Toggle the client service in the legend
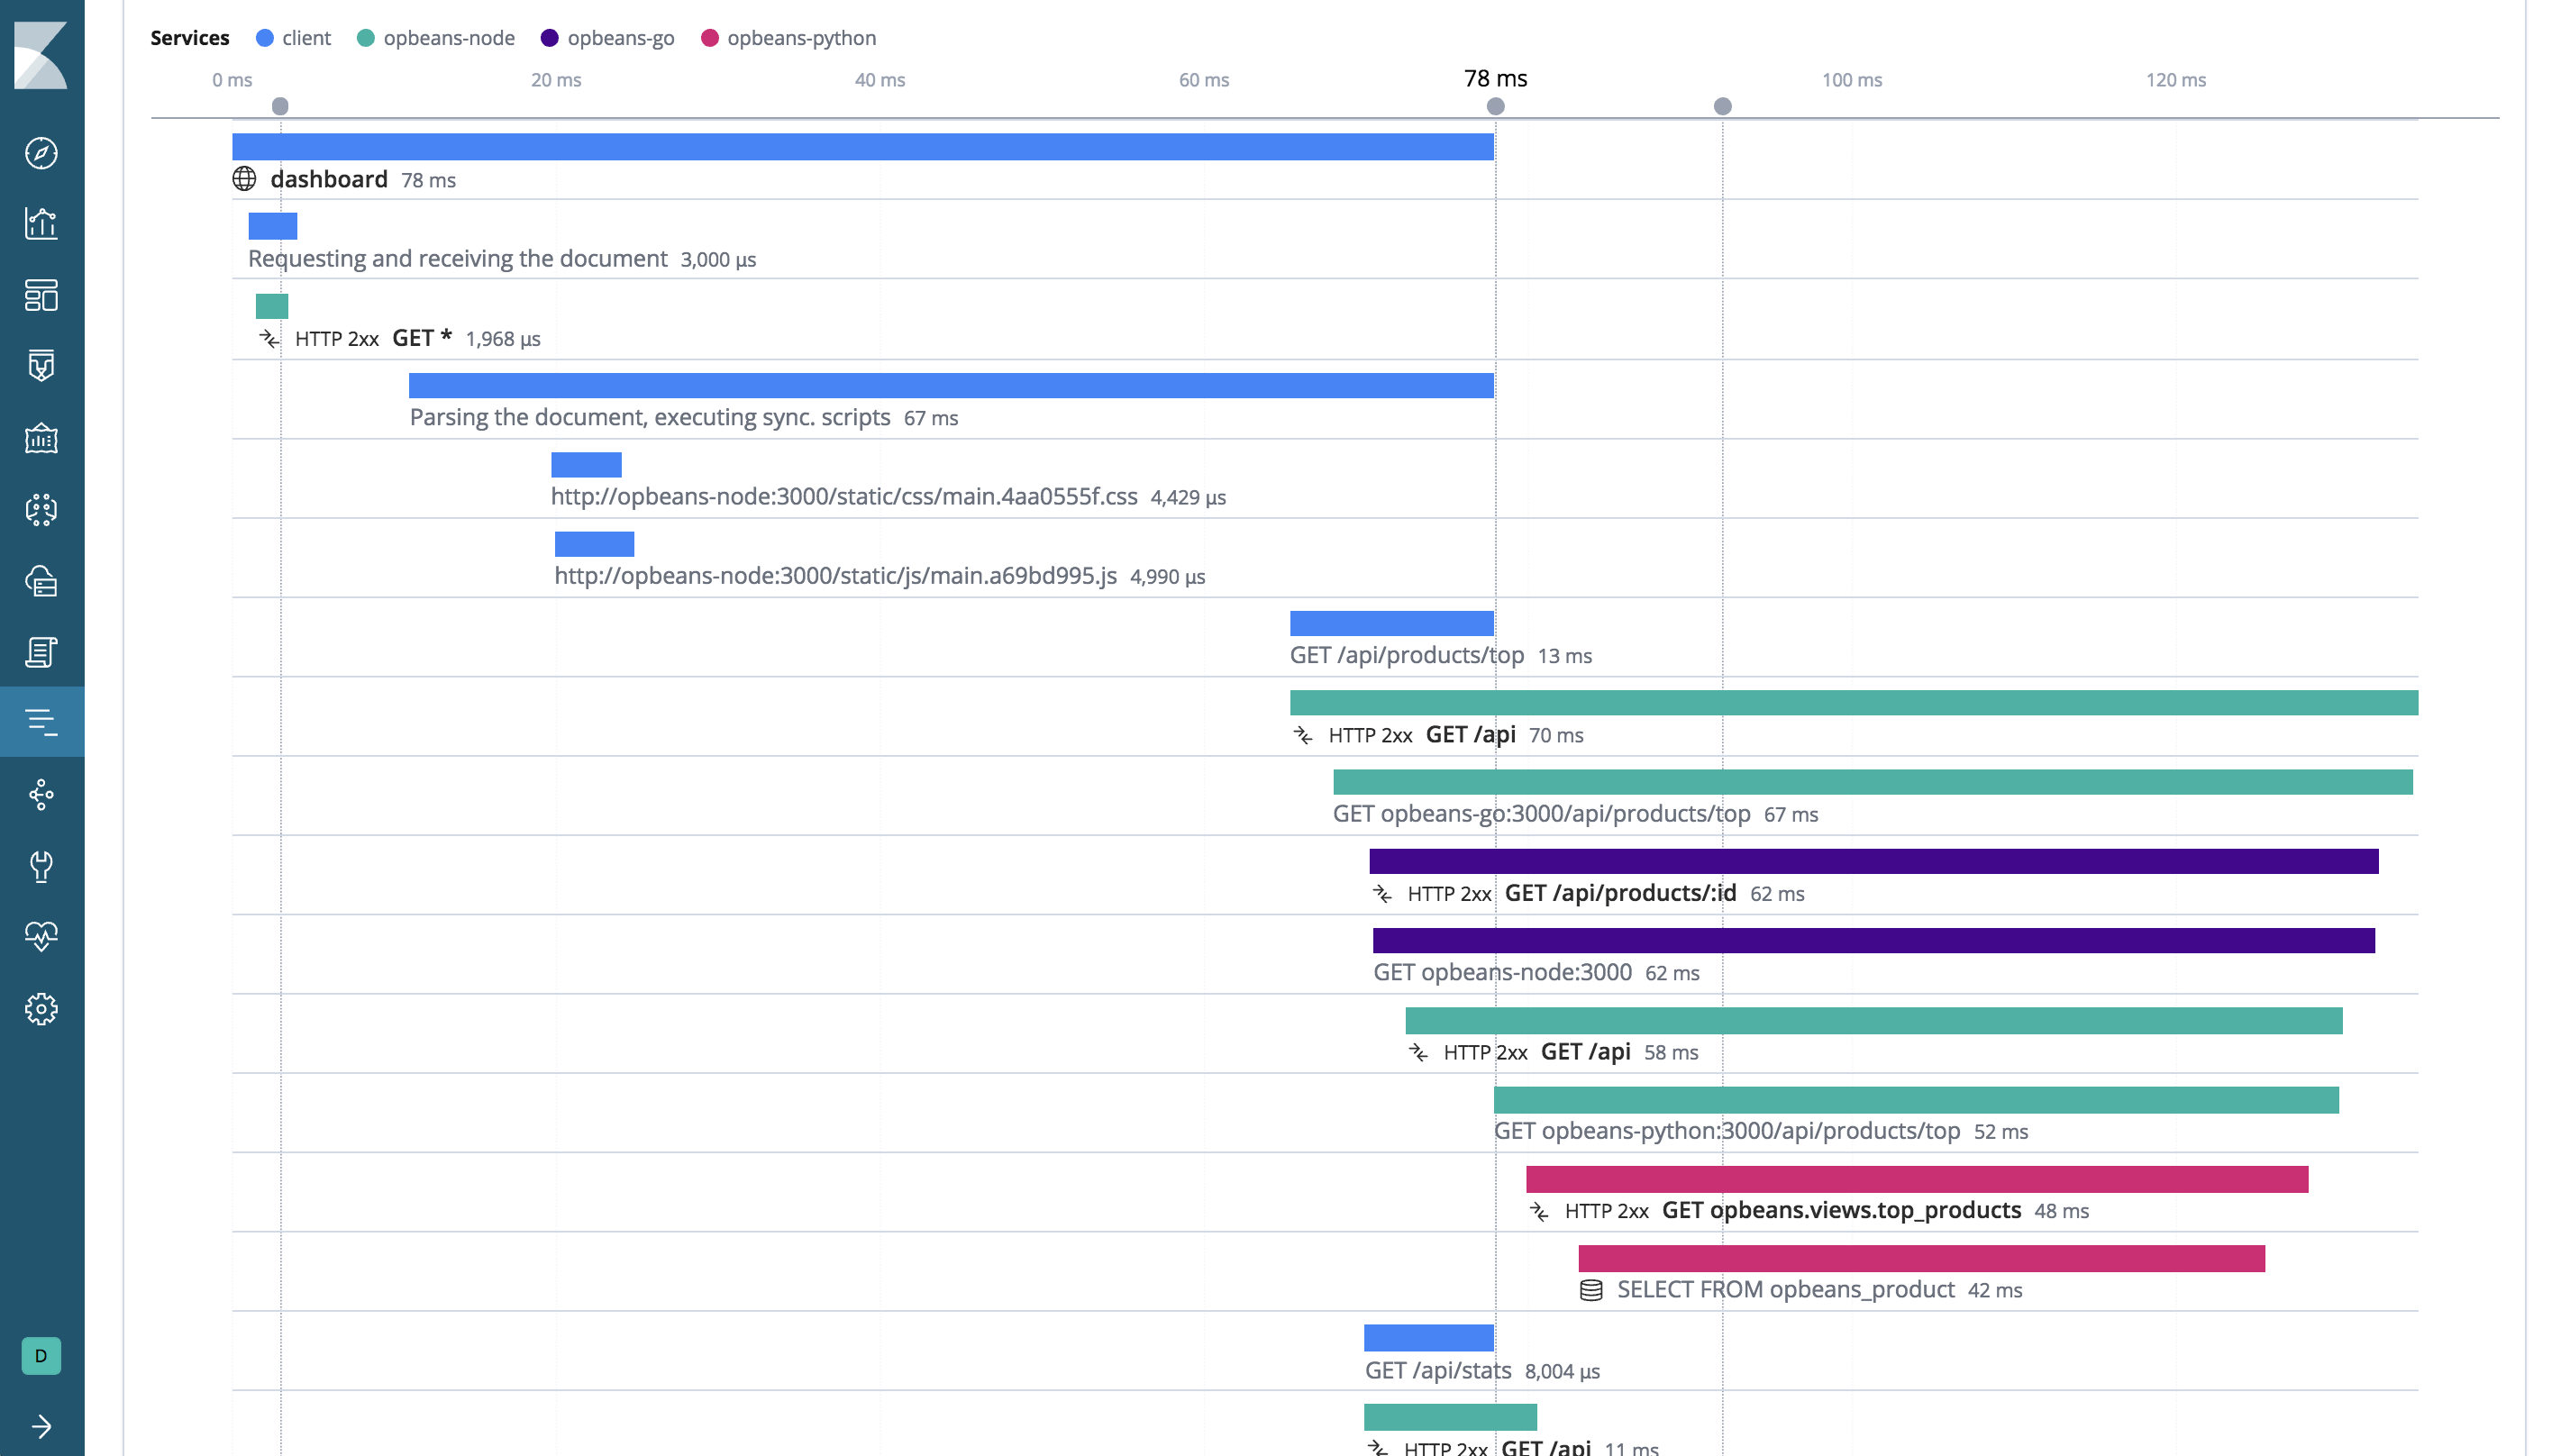 click(x=263, y=38)
